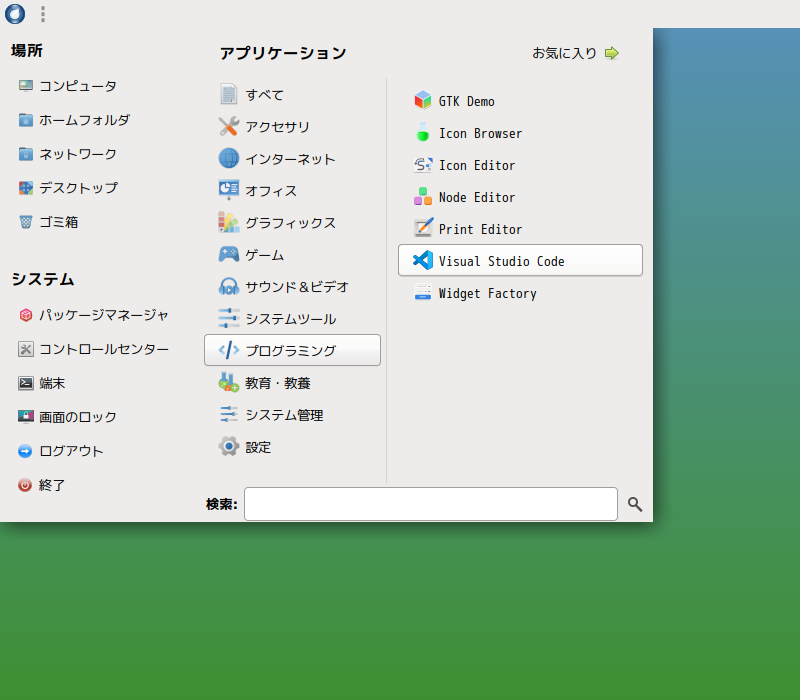Viewport: 800px width, 700px height.
Task: Launch Icon Browser application
Action: (520, 133)
